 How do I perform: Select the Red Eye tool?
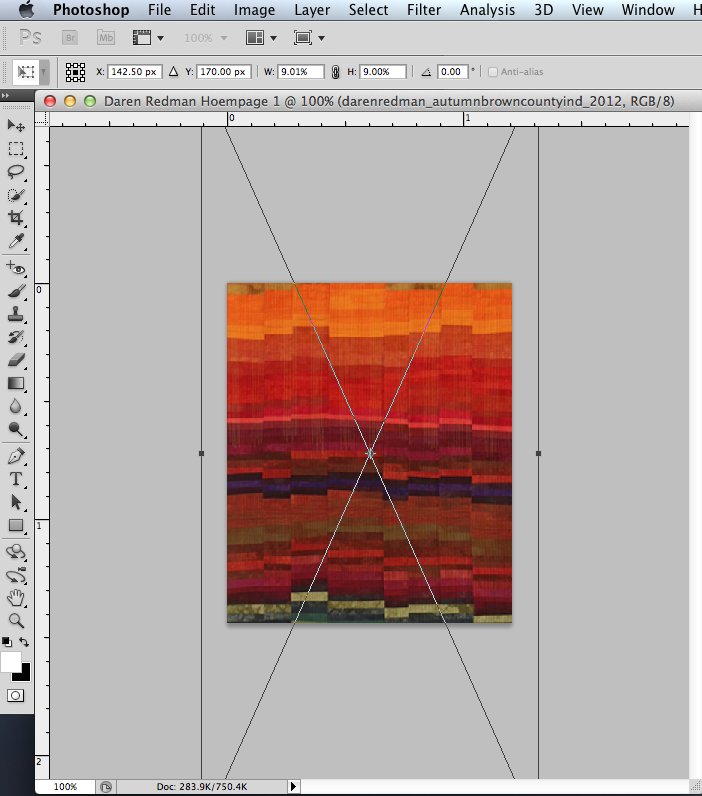[x=16, y=268]
